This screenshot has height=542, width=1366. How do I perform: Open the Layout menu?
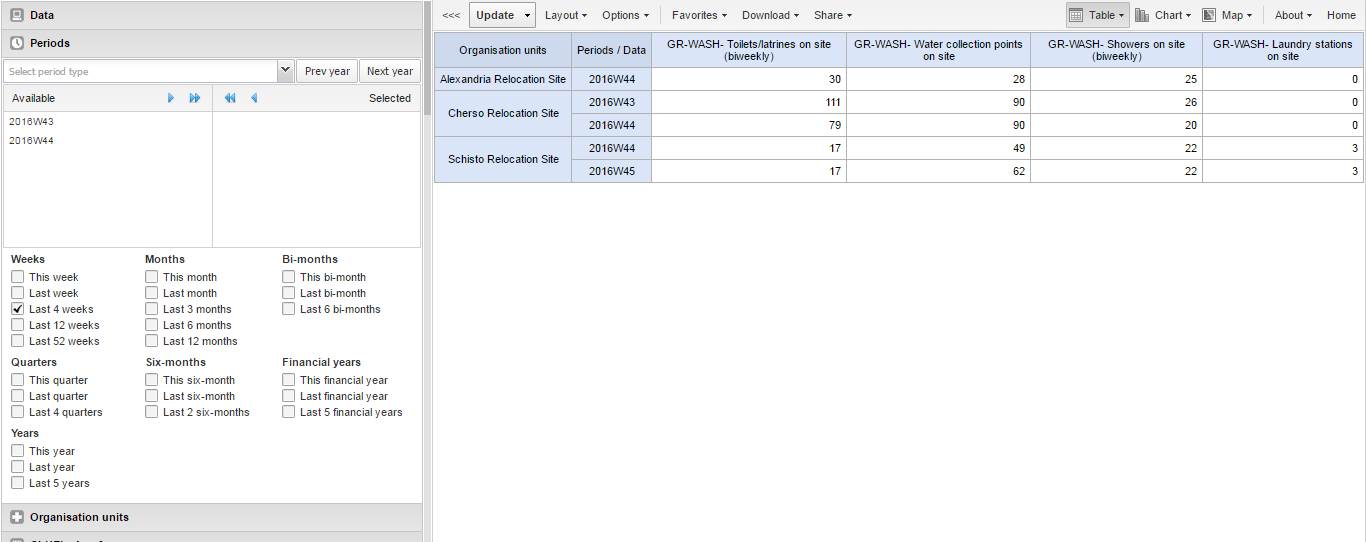(x=566, y=15)
